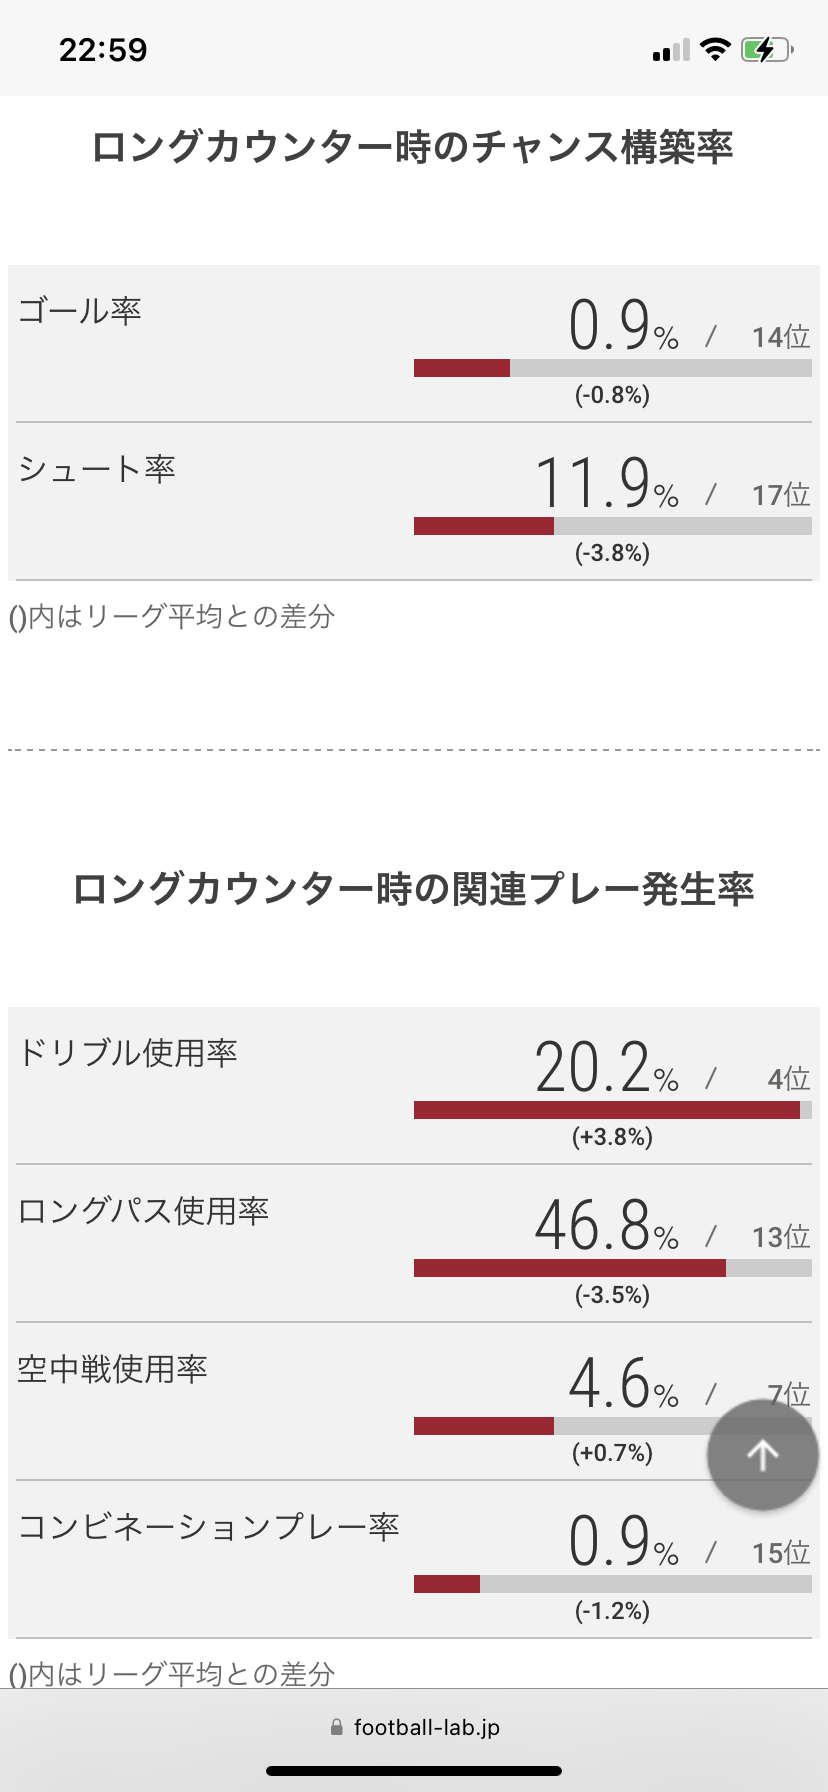Tap the battery charging icon
The width and height of the screenshot is (828, 1792).
tap(767, 49)
